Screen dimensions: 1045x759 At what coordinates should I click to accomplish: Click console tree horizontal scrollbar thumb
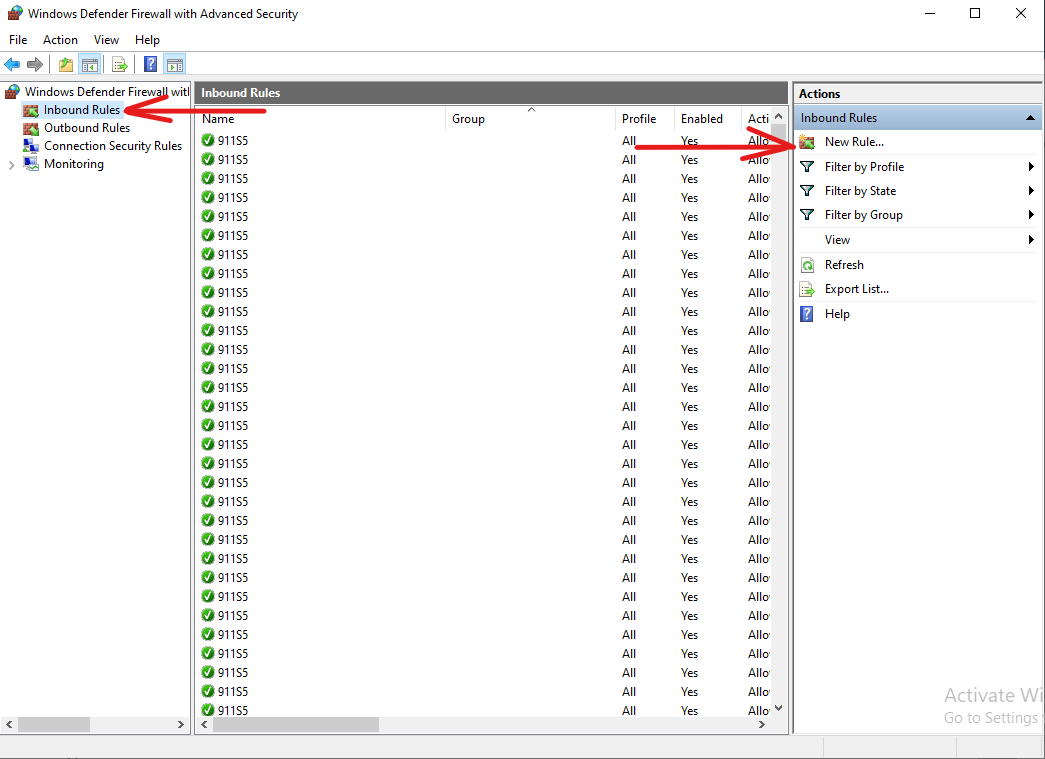point(54,724)
